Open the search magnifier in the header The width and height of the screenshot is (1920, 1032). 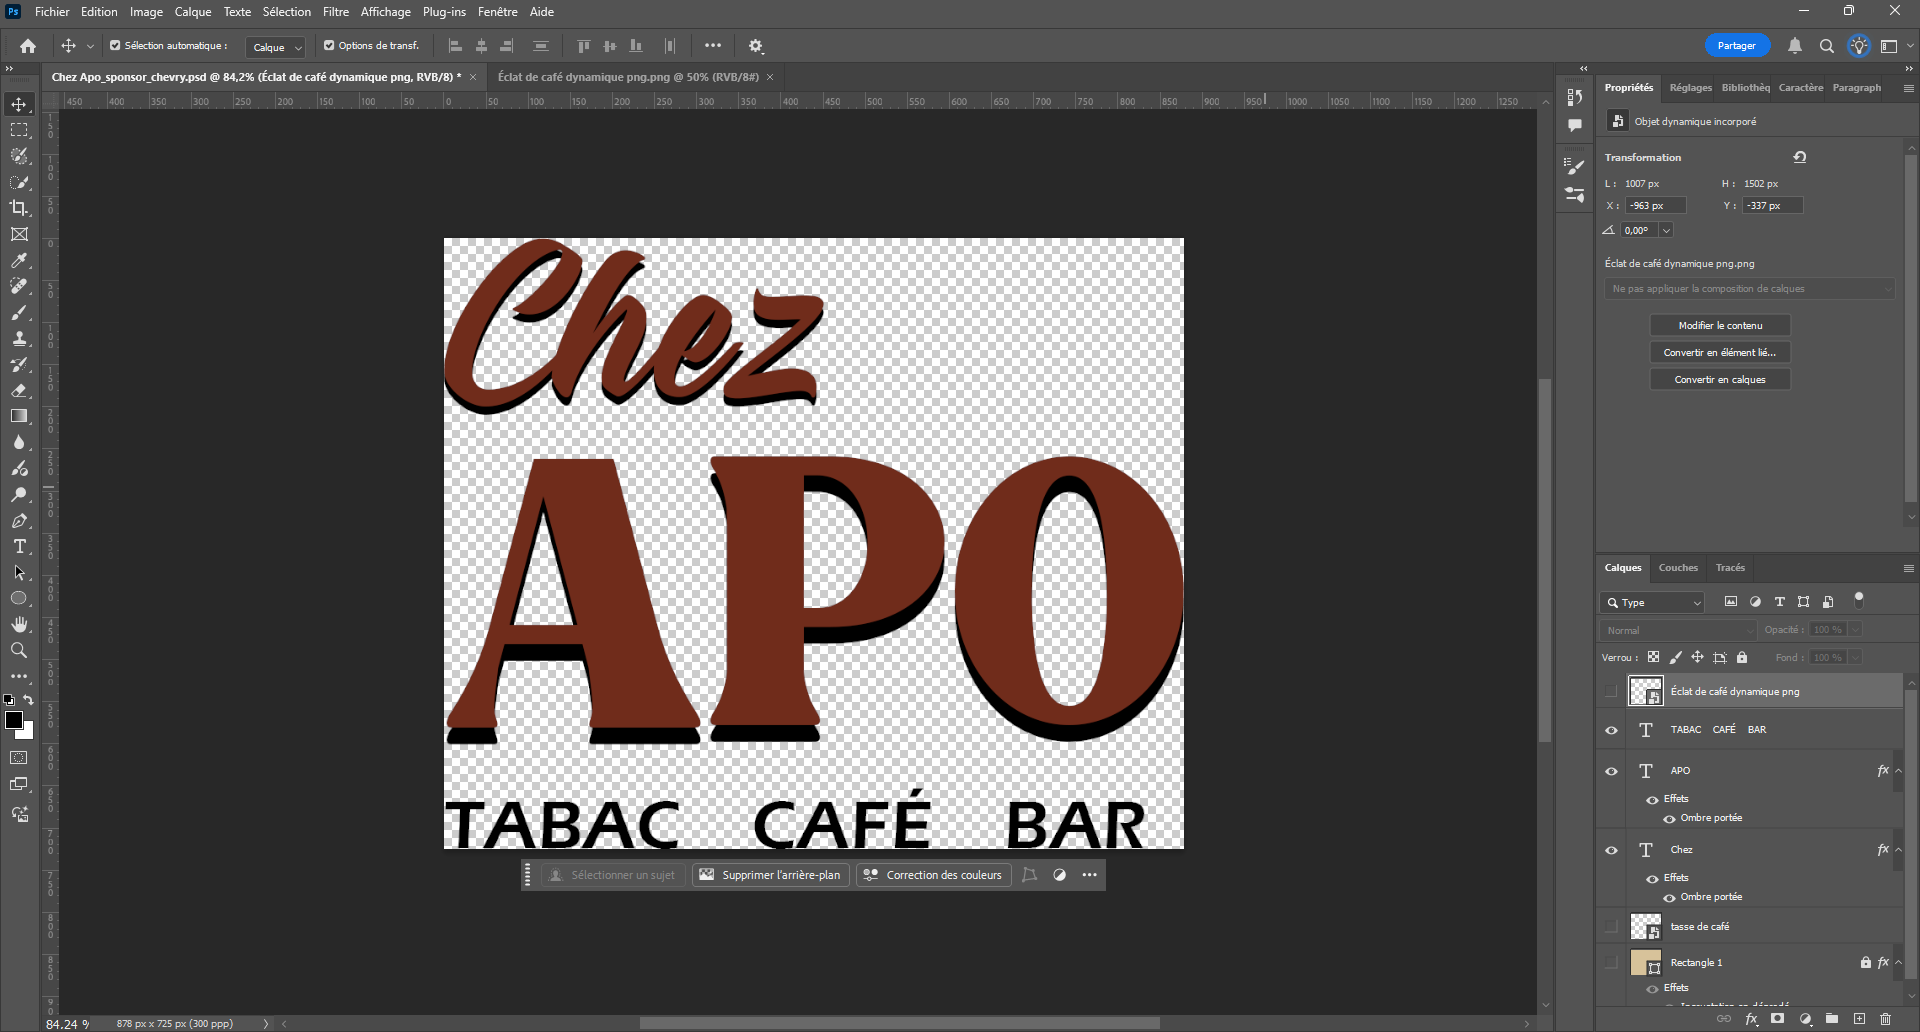[1827, 46]
